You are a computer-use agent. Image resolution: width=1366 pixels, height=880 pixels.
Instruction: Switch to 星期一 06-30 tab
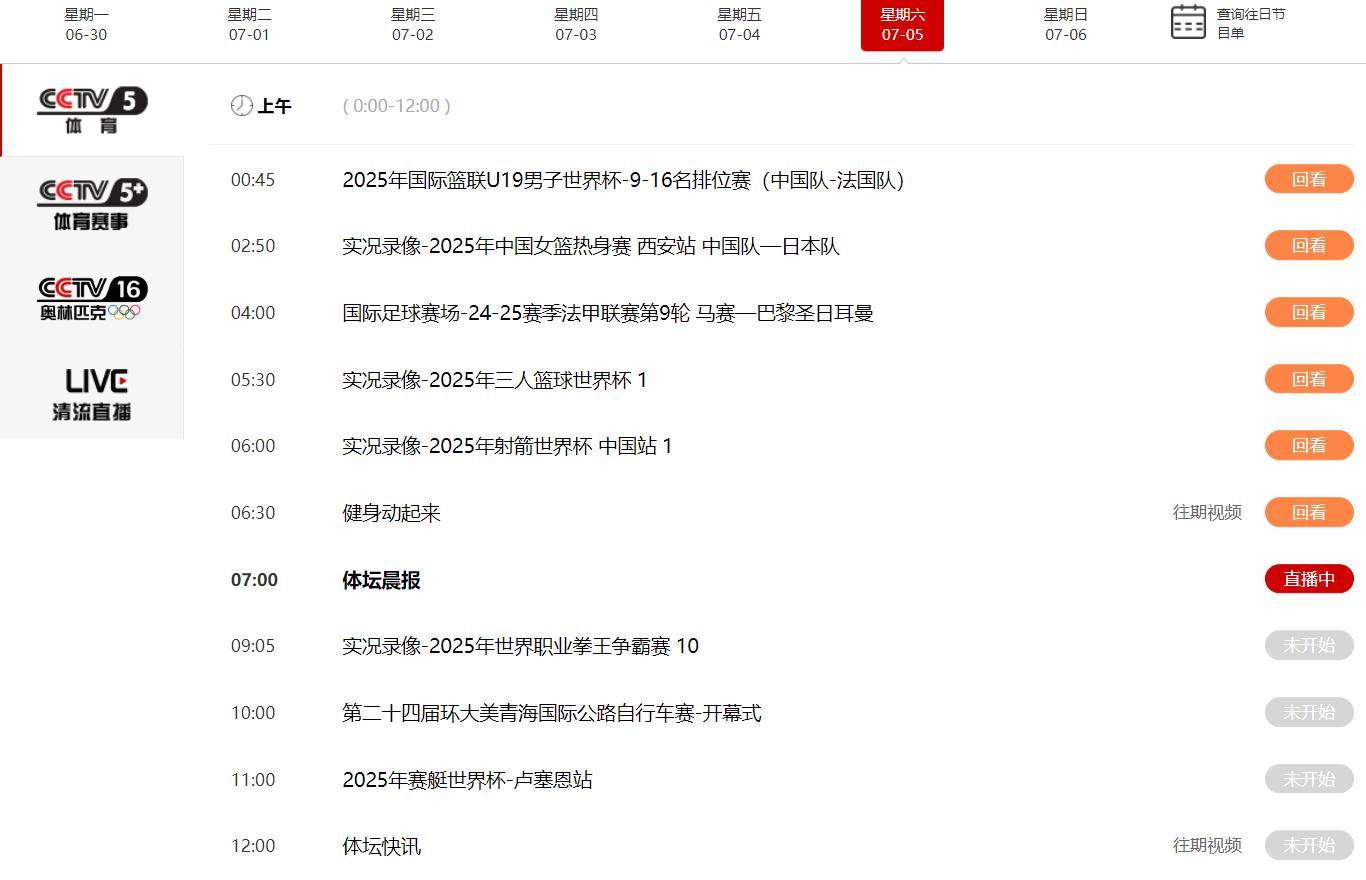(x=86, y=25)
